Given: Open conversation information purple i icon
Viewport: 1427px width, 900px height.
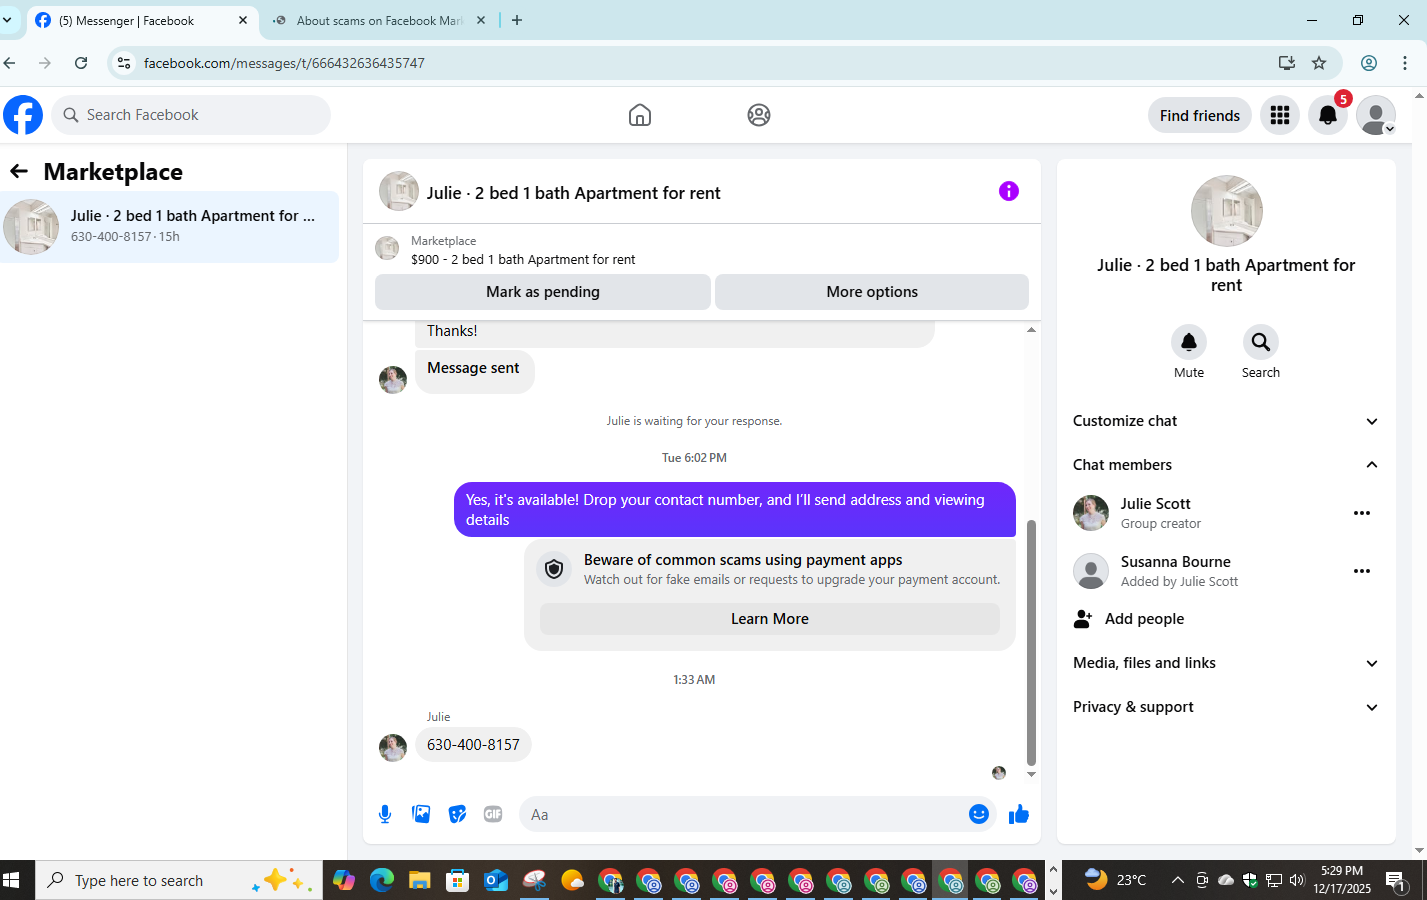Looking at the screenshot, I should pos(1009,191).
